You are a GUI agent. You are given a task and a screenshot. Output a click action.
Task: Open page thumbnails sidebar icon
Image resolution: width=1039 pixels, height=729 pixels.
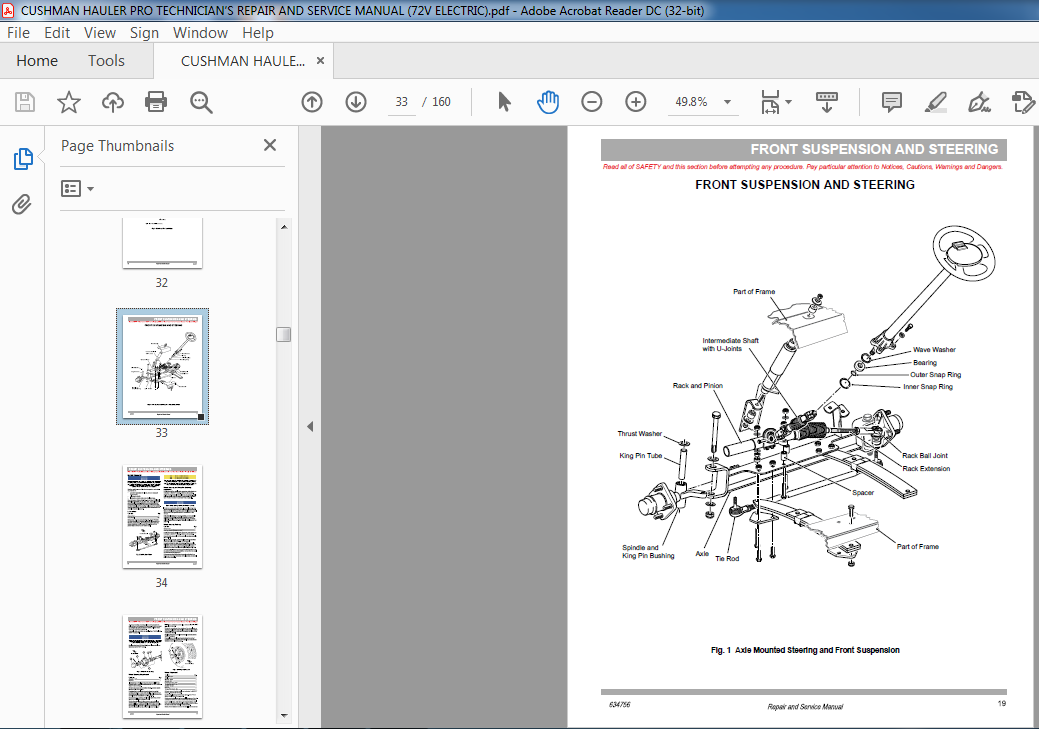tap(23, 159)
